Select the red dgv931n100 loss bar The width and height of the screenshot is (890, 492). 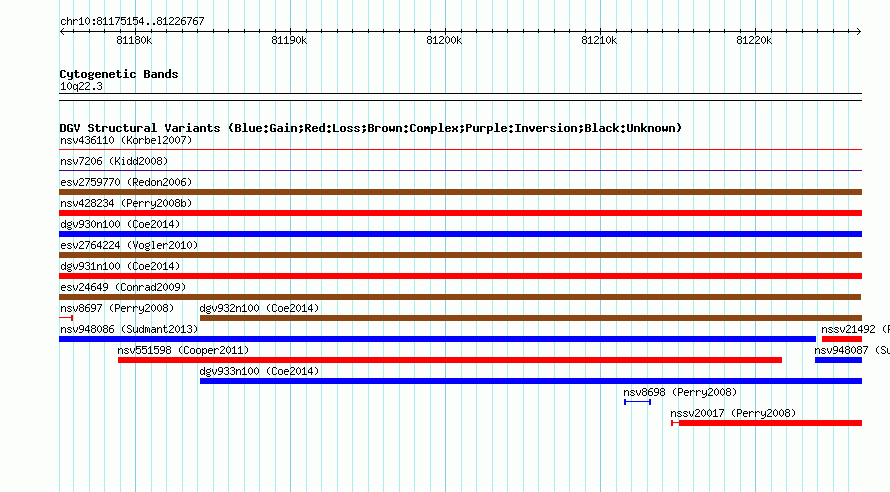coord(460,276)
